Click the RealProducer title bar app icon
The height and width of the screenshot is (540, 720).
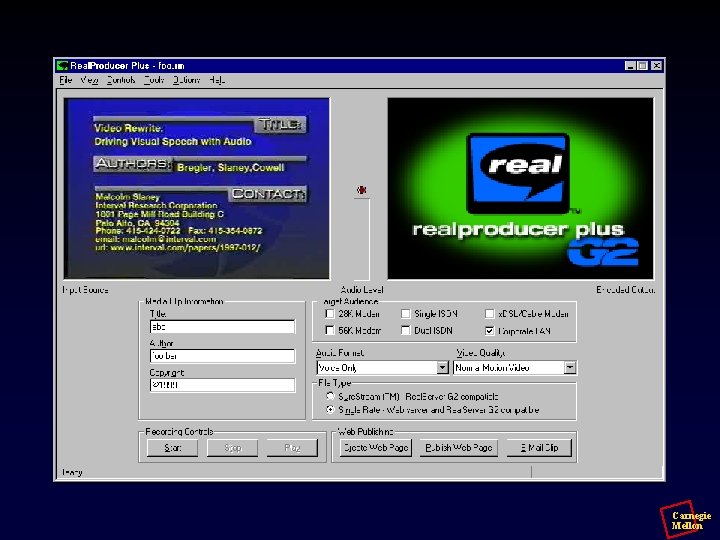(62, 66)
